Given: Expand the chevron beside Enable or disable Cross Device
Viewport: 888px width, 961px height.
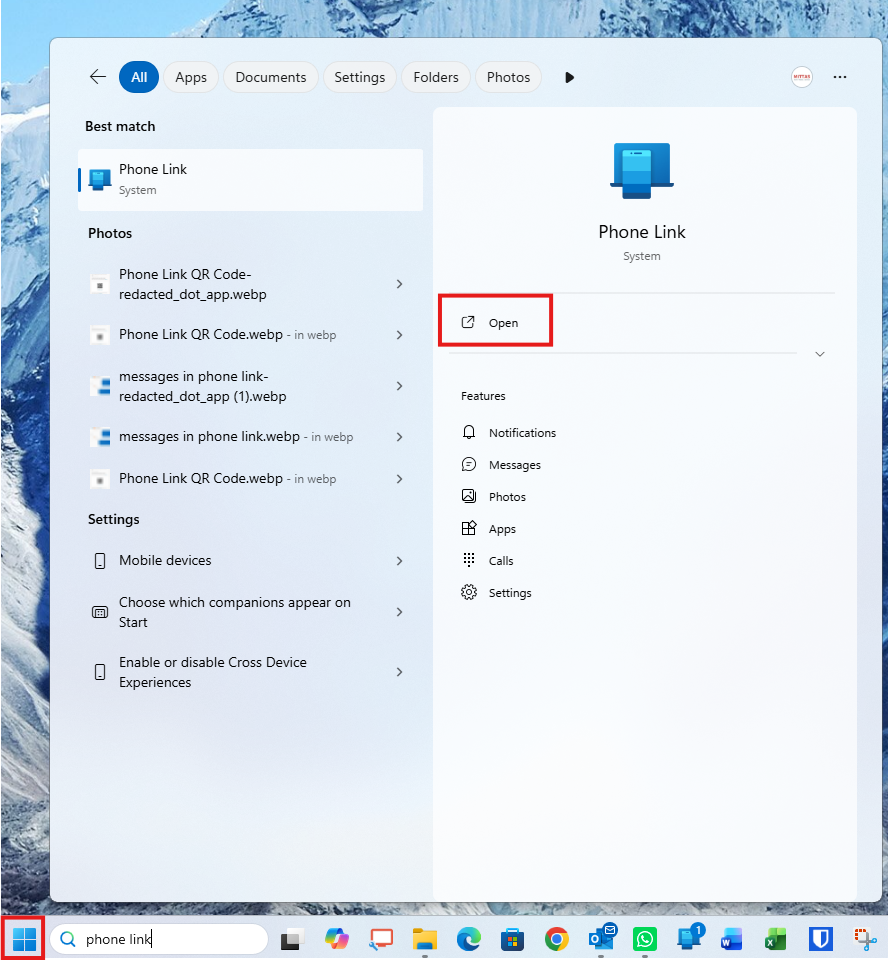Looking at the screenshot, I should coord(400,672).
